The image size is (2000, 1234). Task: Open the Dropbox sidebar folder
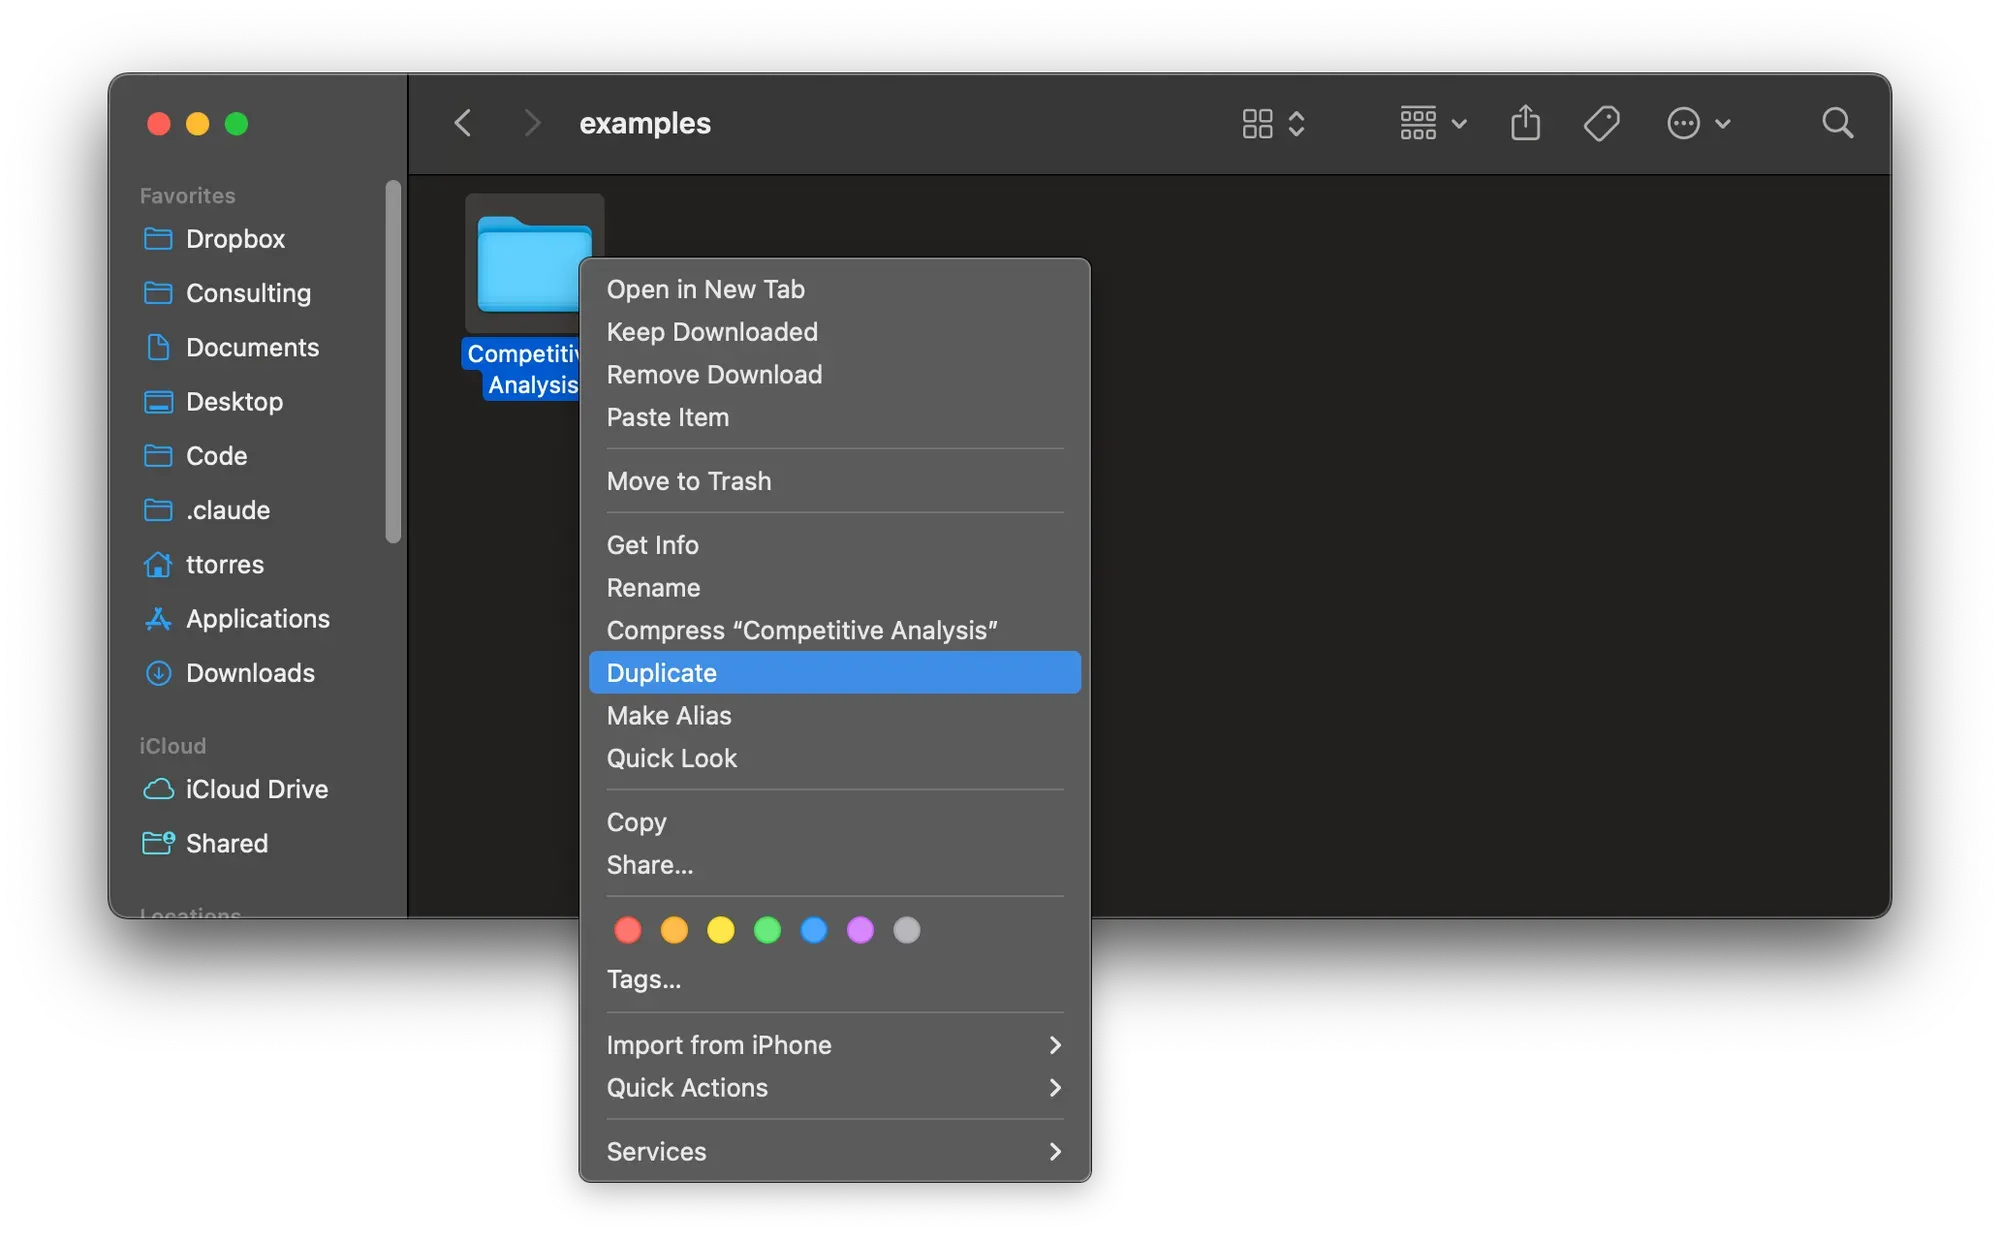(x=234, y=239)
